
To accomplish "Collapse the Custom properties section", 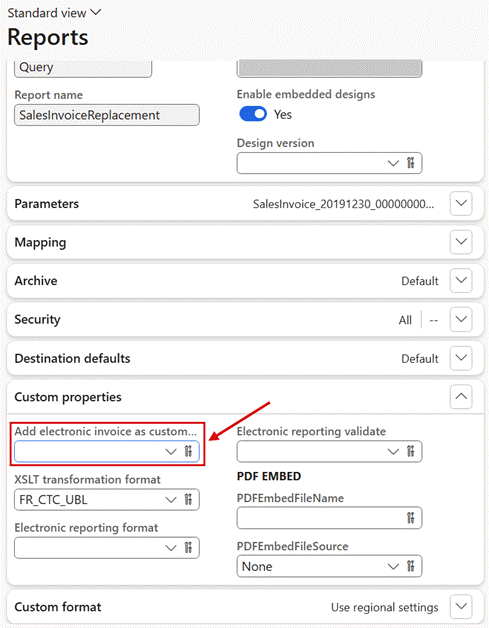I will pyautogui.click(x=461, y=397).
